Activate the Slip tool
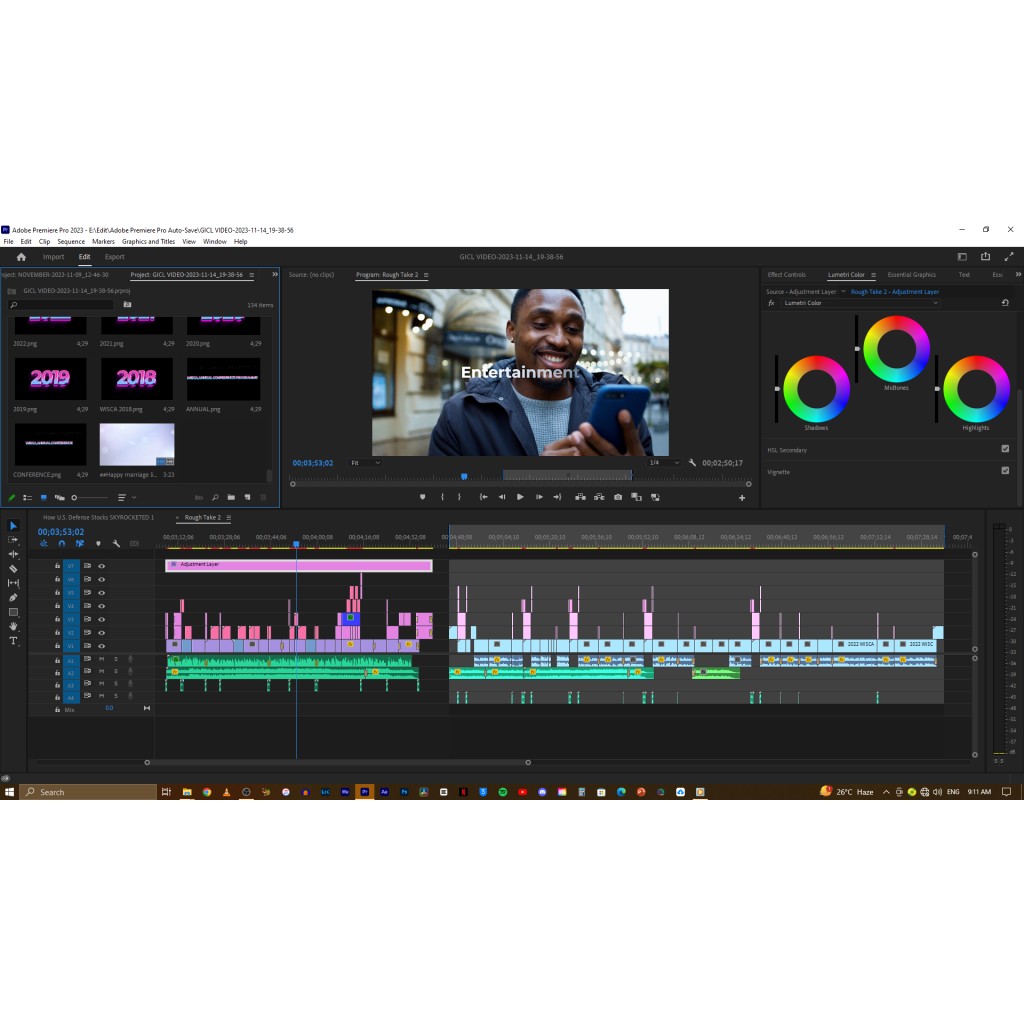 [14, 583]
